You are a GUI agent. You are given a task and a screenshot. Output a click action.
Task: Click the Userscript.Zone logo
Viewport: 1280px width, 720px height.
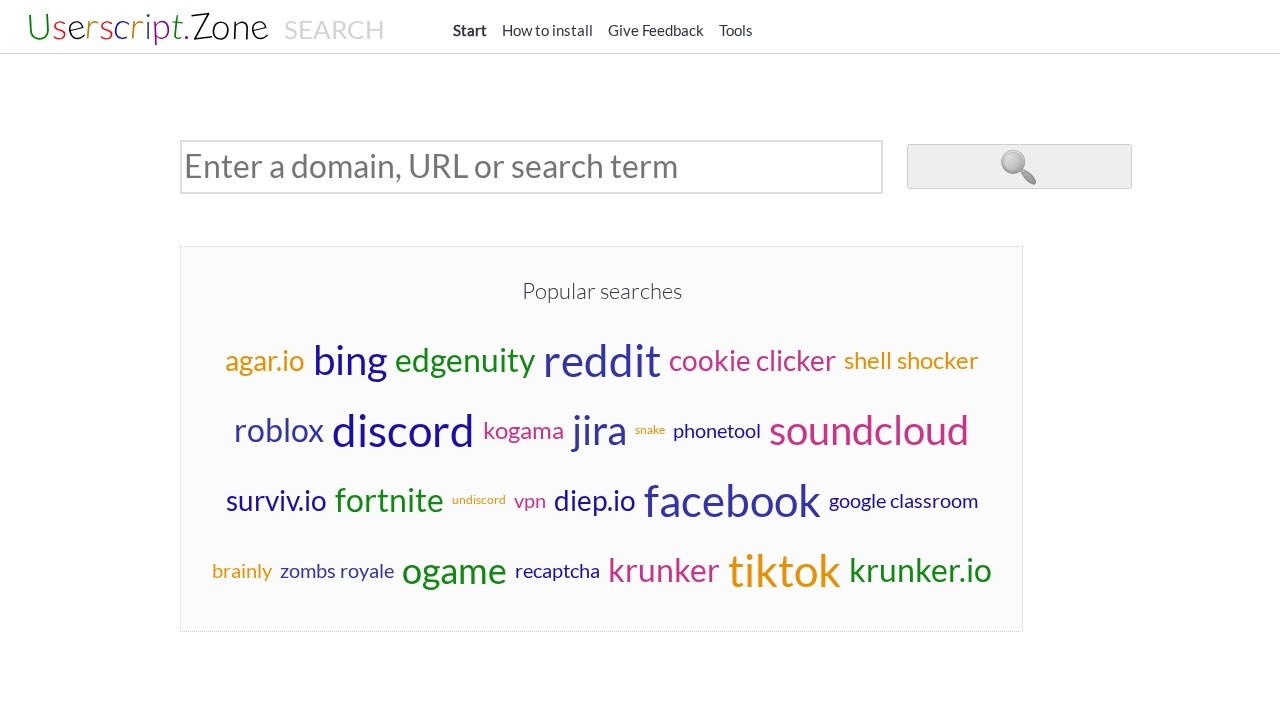click(x=148, y=28)
